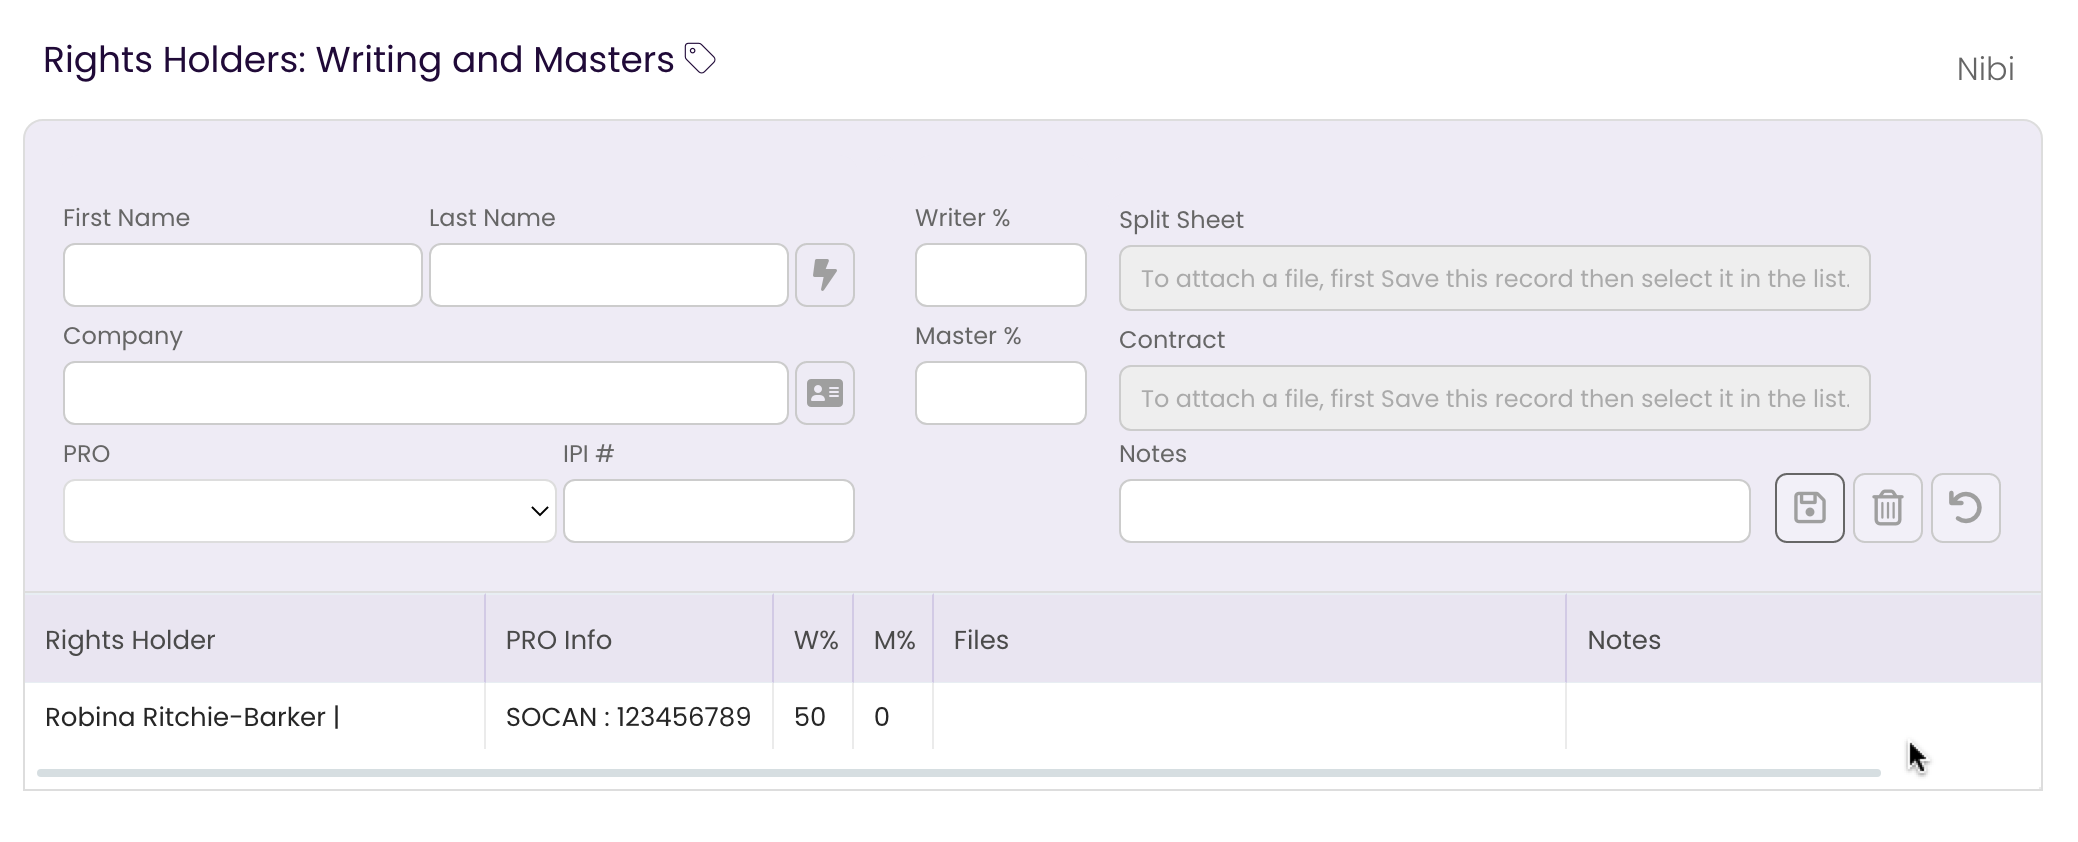Image resolution: width=2078 pixels, height=842 pixels.
Task: Click the Rights Holders: Writing and Masters heading
Action: click(x=358, y=60)
